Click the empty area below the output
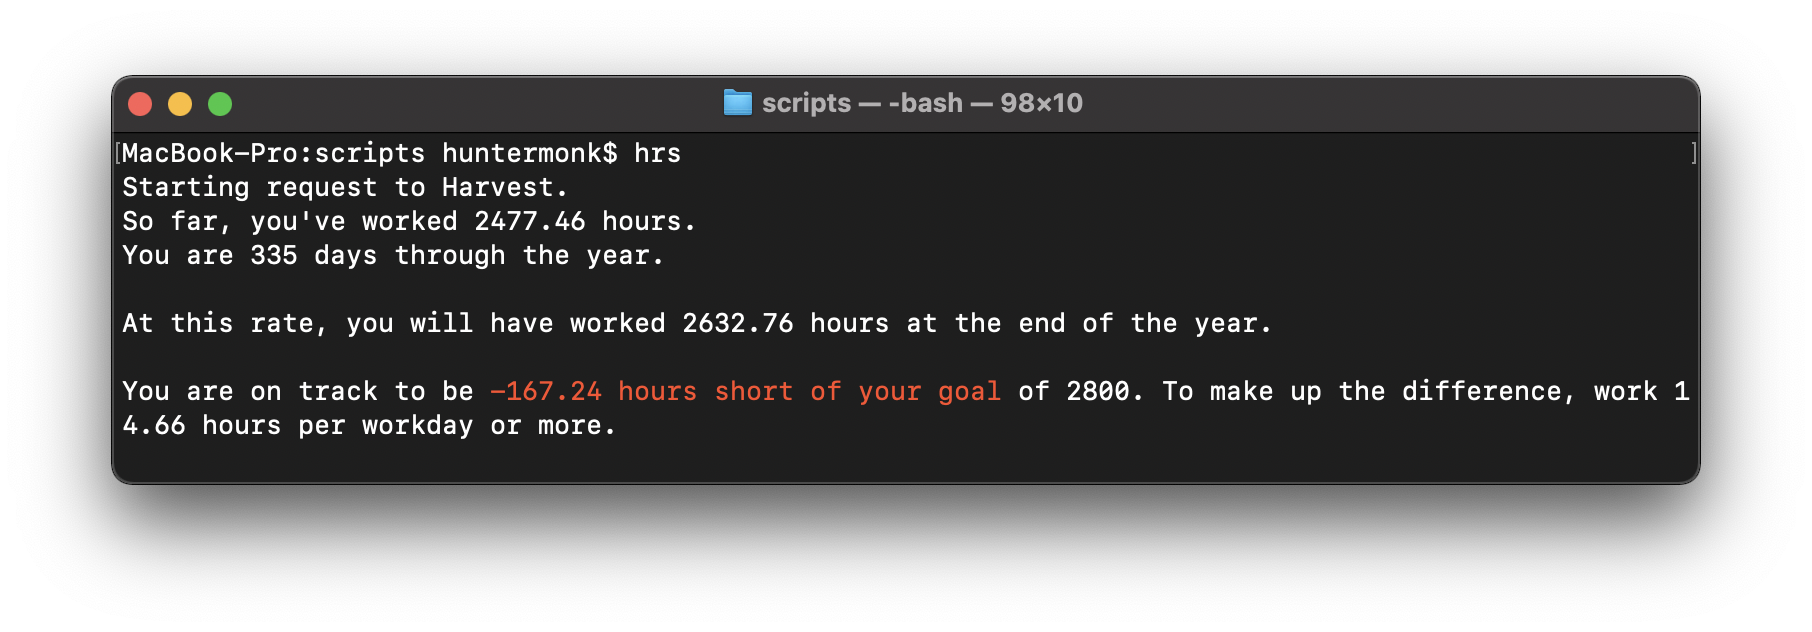1812x632 pixels. click(x=905, y=462)
